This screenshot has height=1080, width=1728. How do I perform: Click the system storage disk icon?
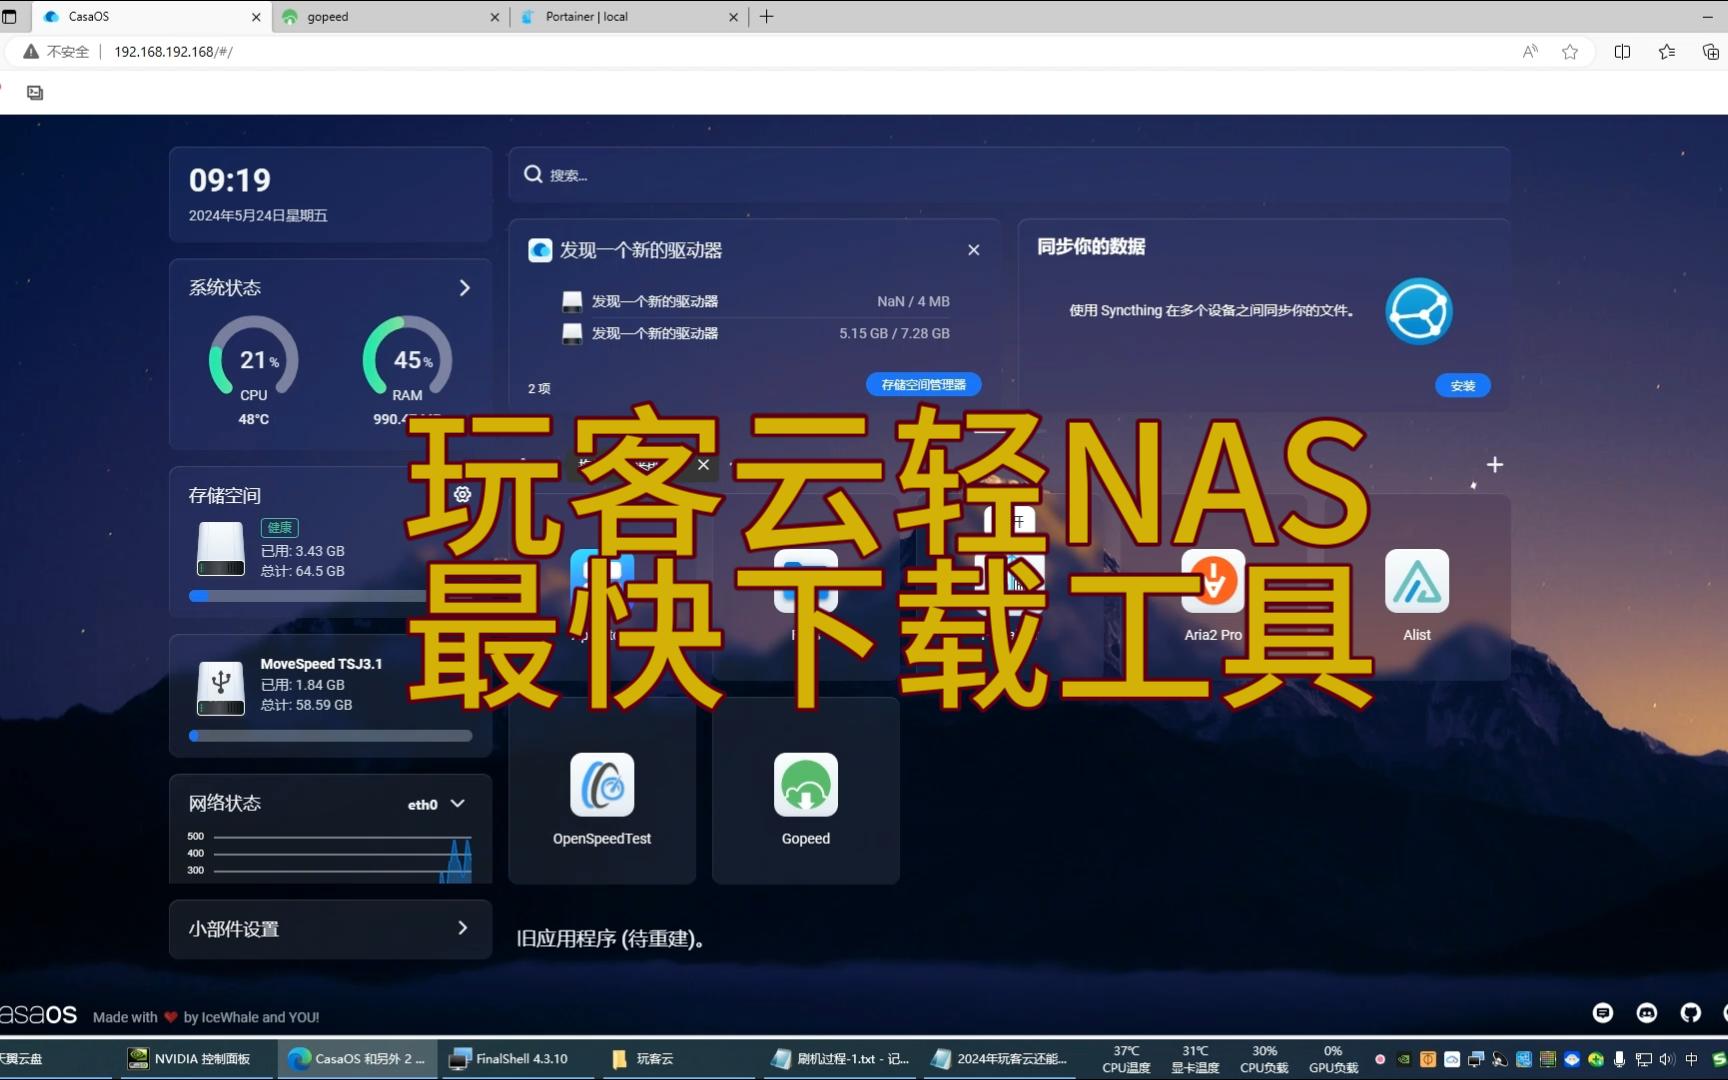221,549
